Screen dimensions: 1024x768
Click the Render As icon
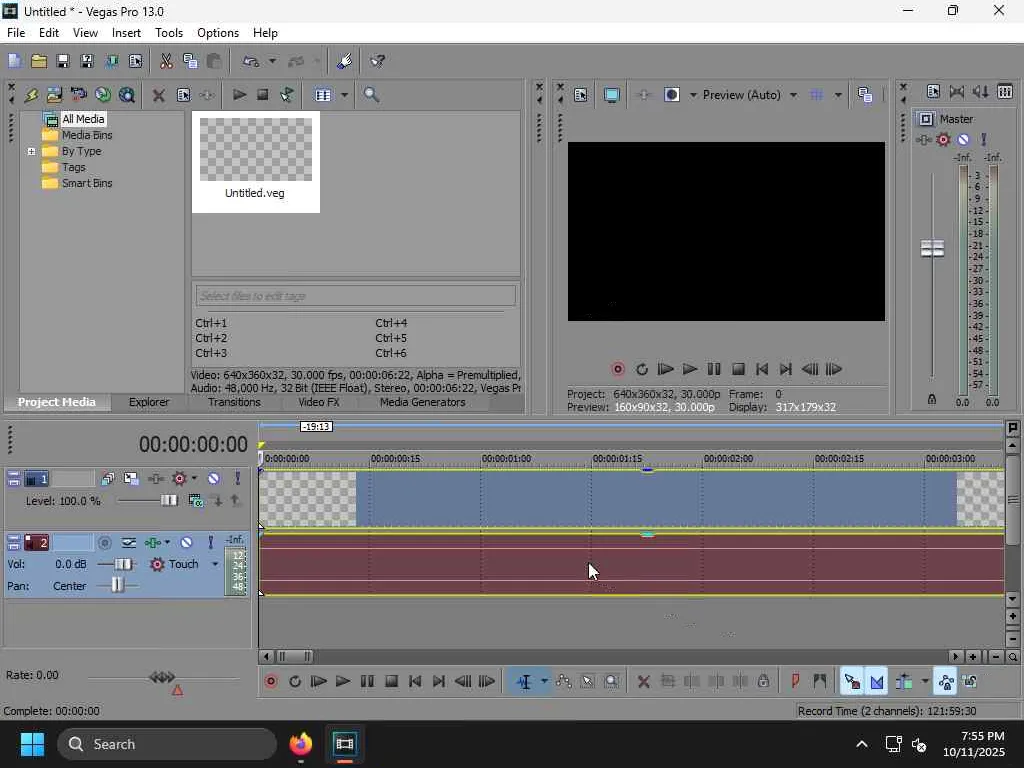point(112,61)
